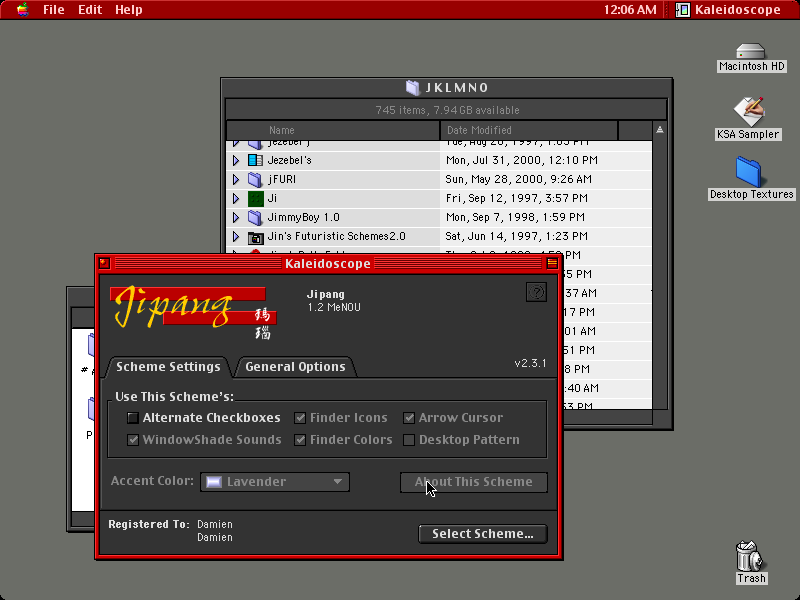The width and height of the screenshot is (800, 600).
Task: Expand Jin's Futuristic Schemes2.0 disclosure triangle
Action: point(236,237)
